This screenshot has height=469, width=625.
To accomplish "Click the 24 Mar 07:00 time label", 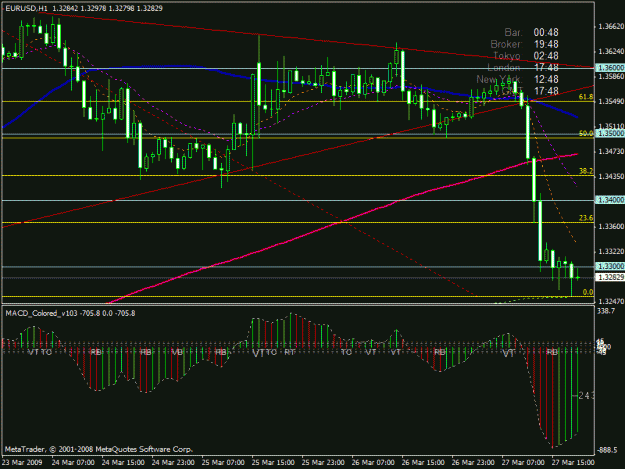I will [x=73, y=463].
